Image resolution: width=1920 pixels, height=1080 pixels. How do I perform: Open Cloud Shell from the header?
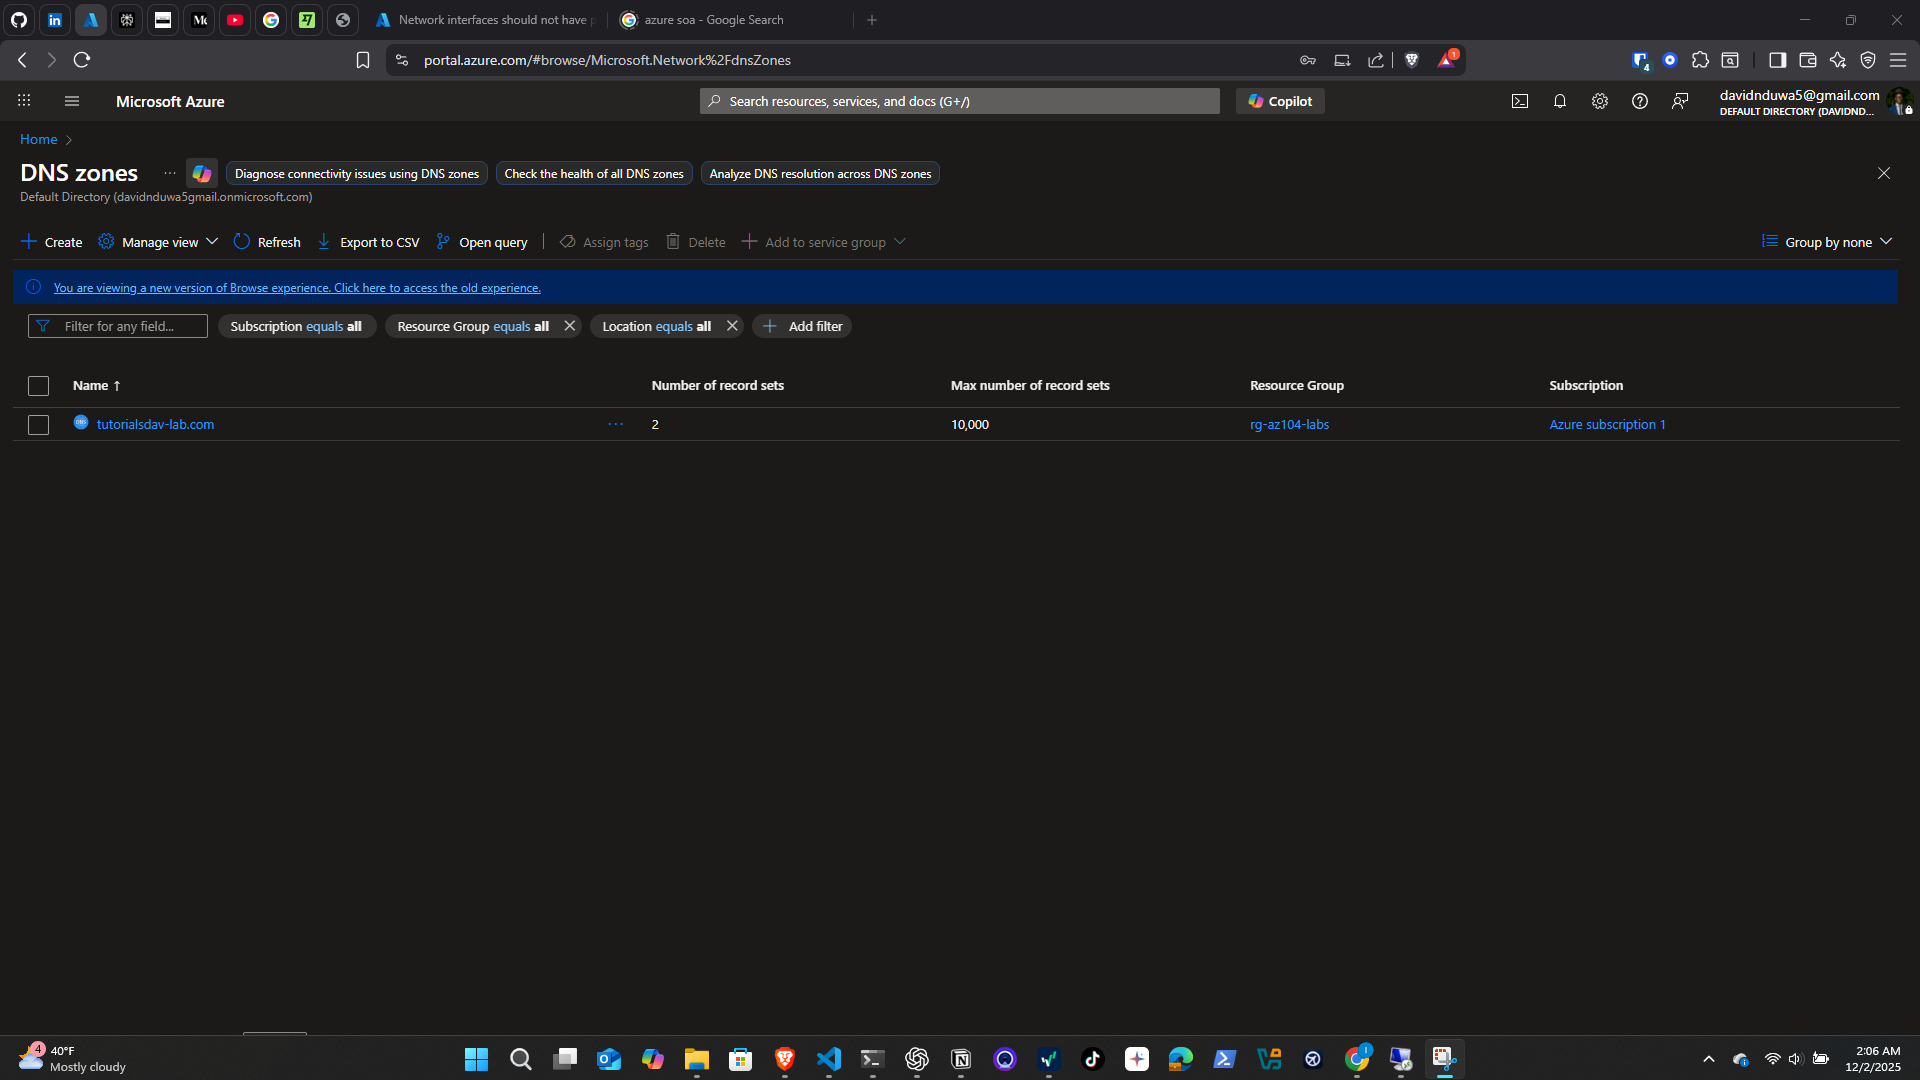[1520, 101]
